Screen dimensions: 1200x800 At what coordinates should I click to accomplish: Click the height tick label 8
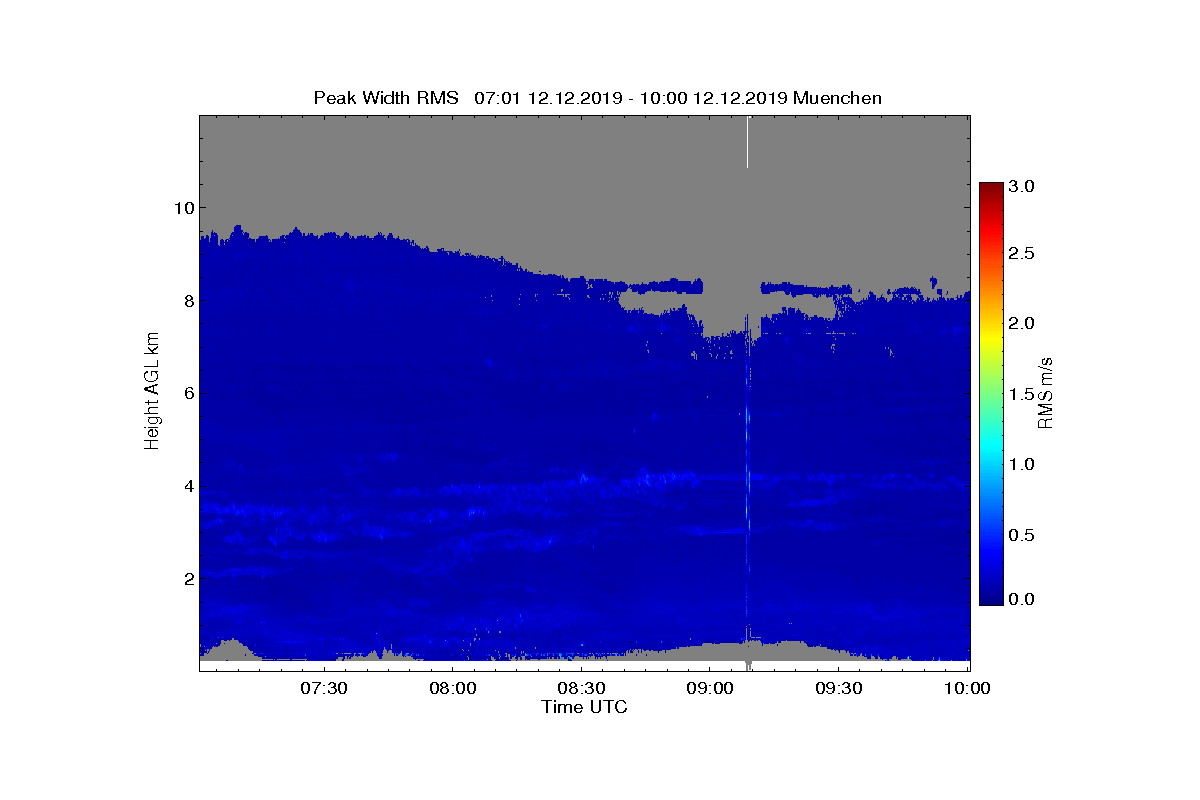pyautogui.click(x=187, y=300)
